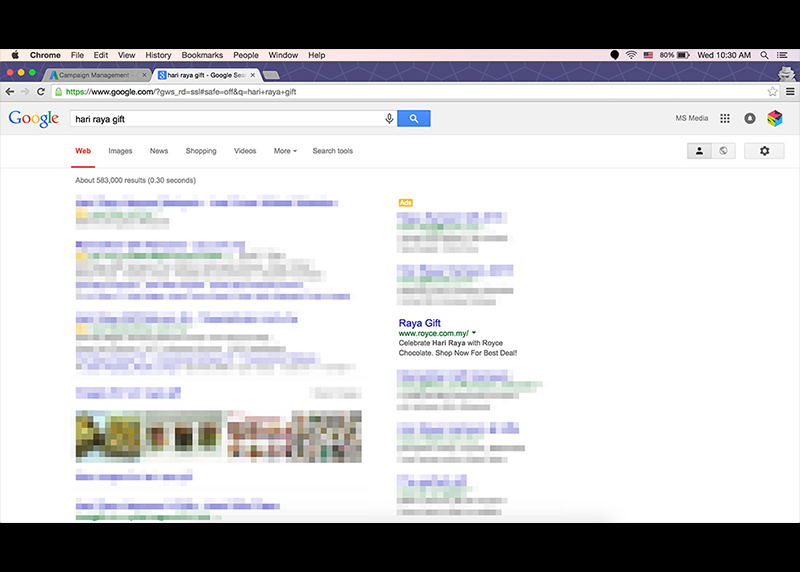Click the blue Google search button

(x=414, y=118)
